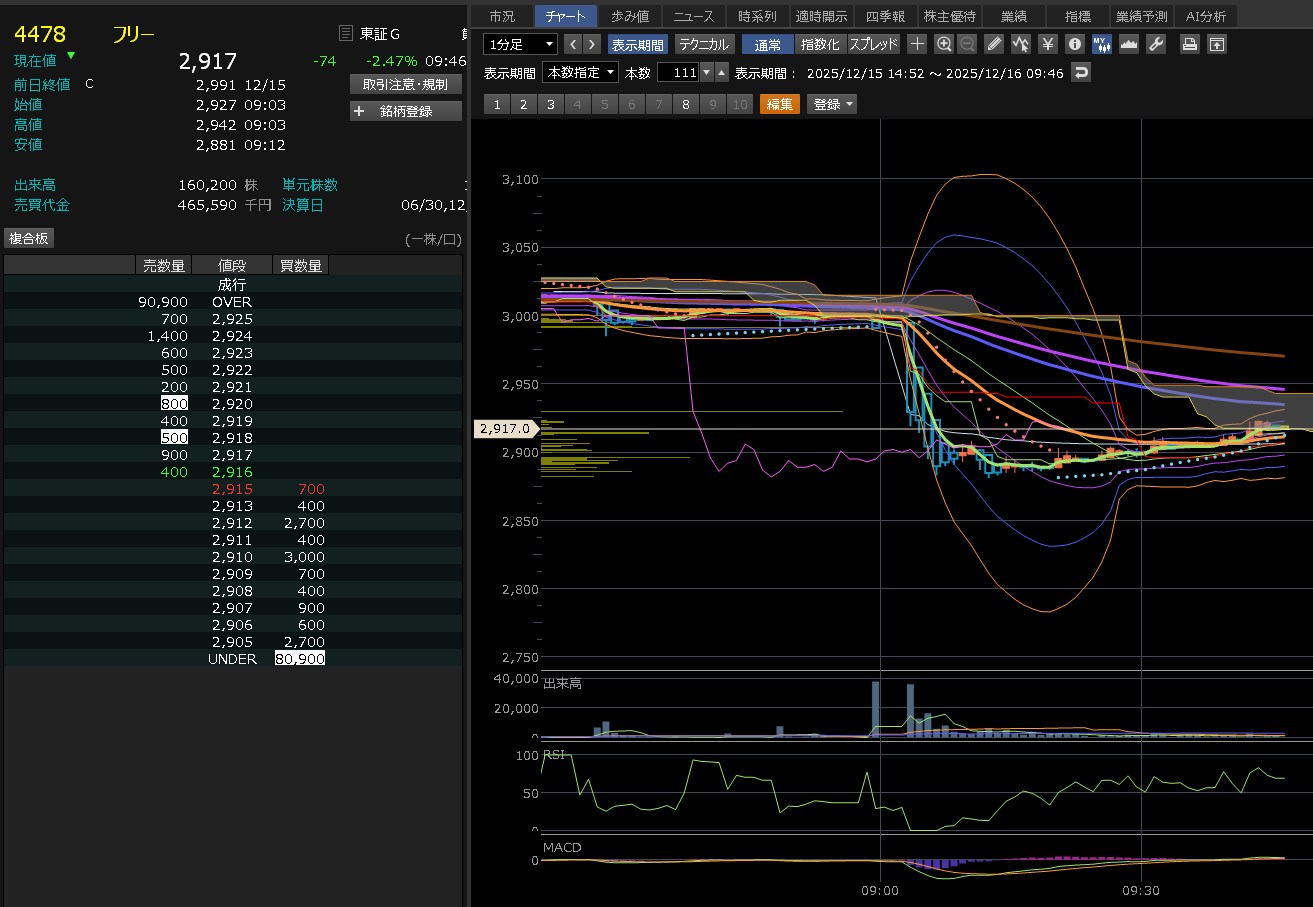The height and width of the screenshot is (907, 1313).
Task: Open the wrench chart settings icon
Action: click(1155, 44)
